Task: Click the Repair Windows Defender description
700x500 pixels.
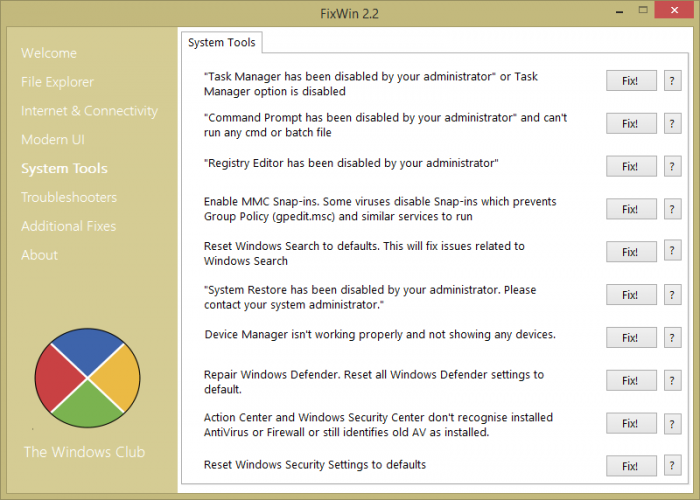Action: pos(374,382)
